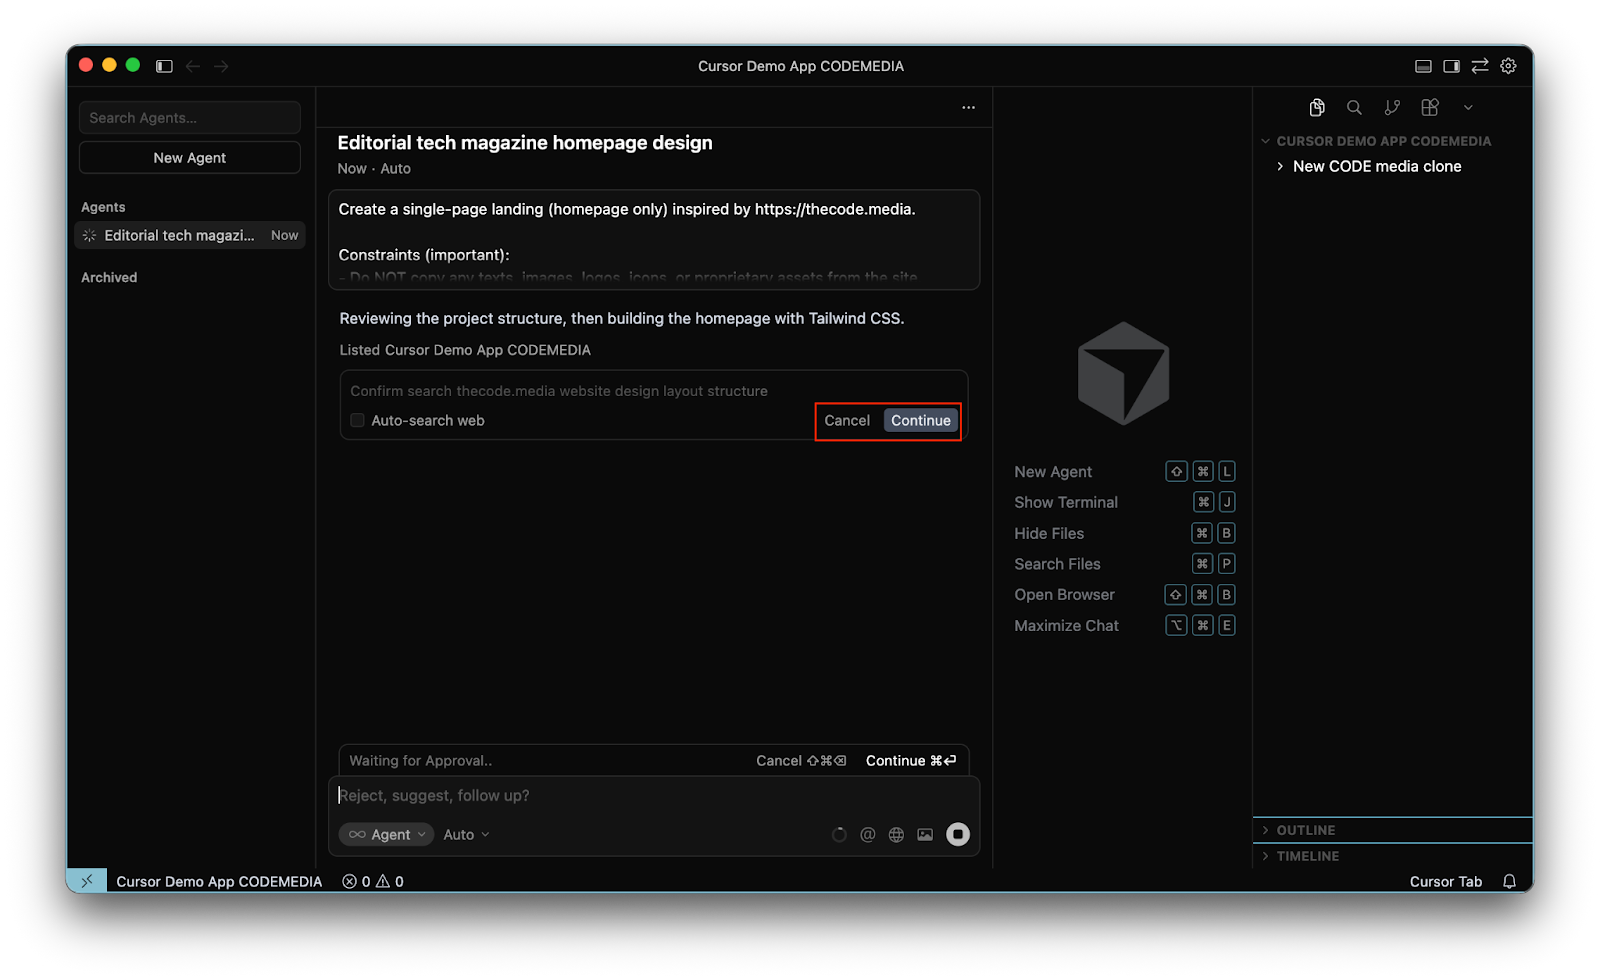Toggle the left sidebar panel

pos(164,66)
